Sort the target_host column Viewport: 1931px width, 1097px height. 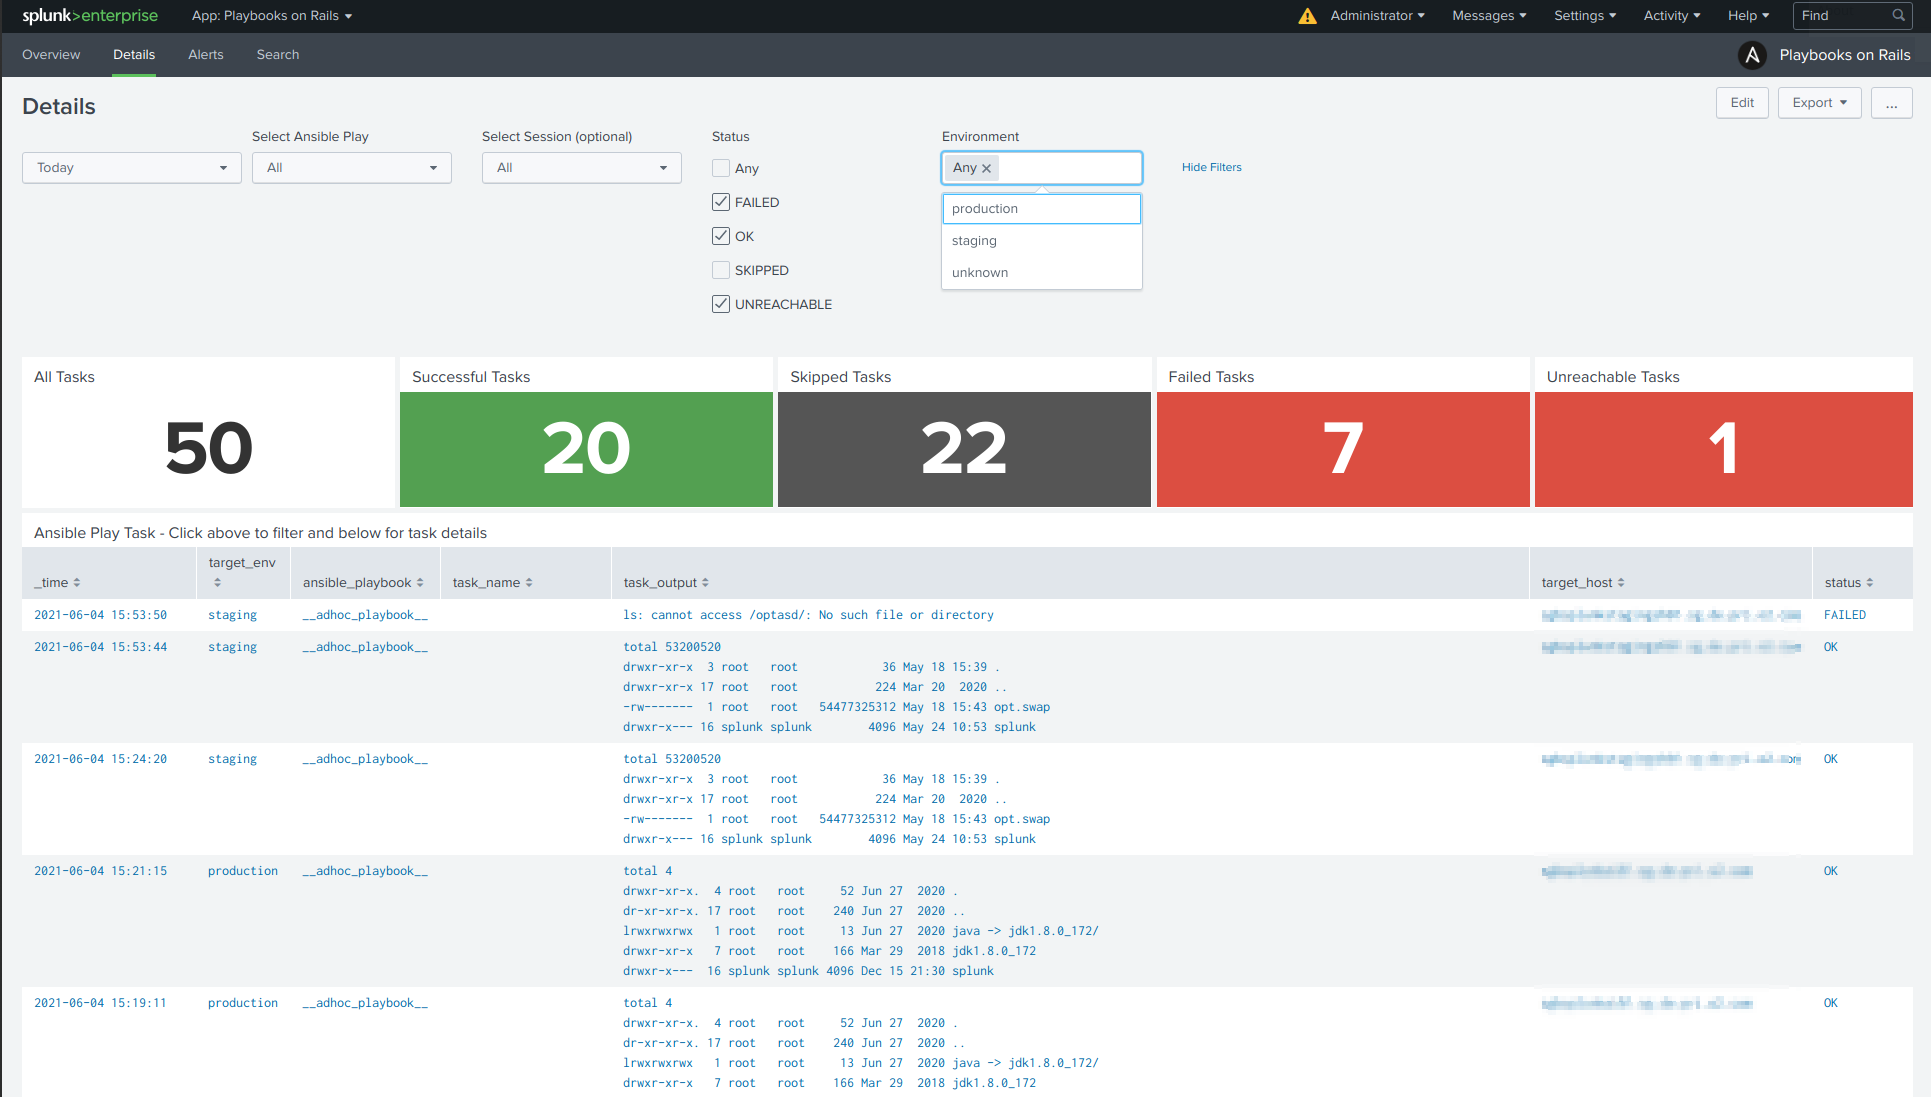(x=1621, y=583)
